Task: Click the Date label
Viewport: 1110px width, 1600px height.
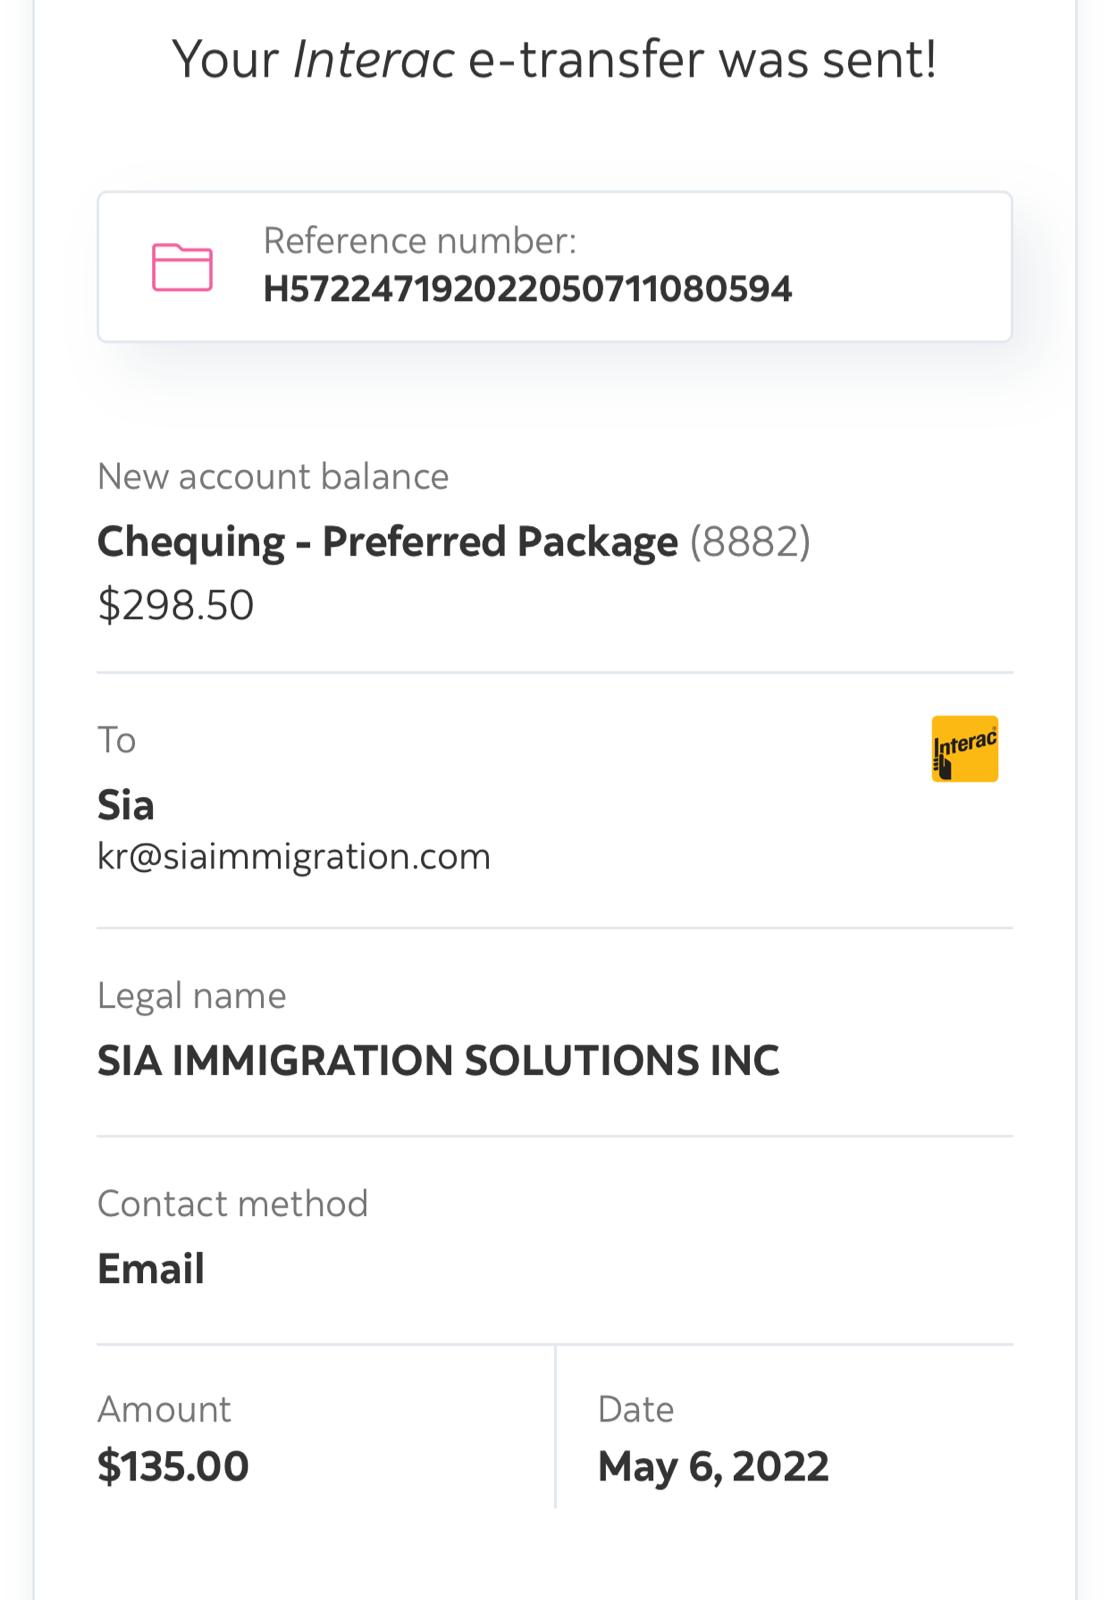Action: click(x=636, y=1409)
